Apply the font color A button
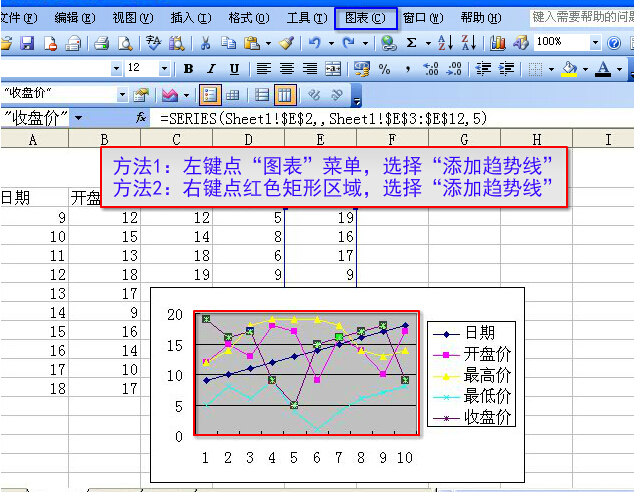The image size is (634, 492). 603,69
